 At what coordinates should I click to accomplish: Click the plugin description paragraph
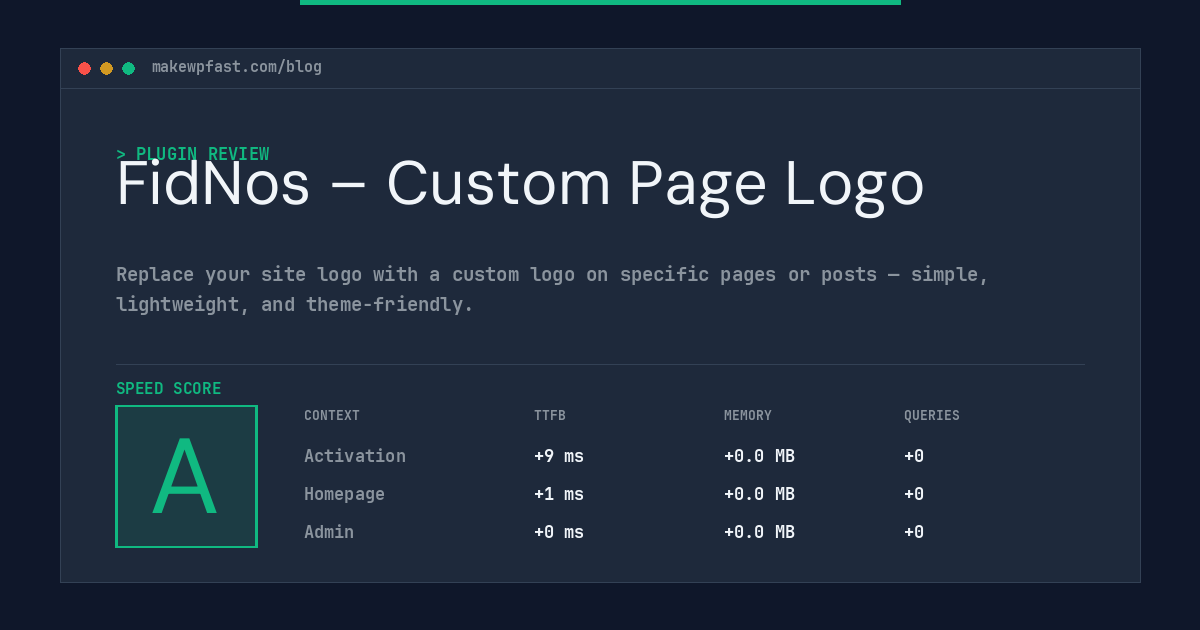coord(552,289)
